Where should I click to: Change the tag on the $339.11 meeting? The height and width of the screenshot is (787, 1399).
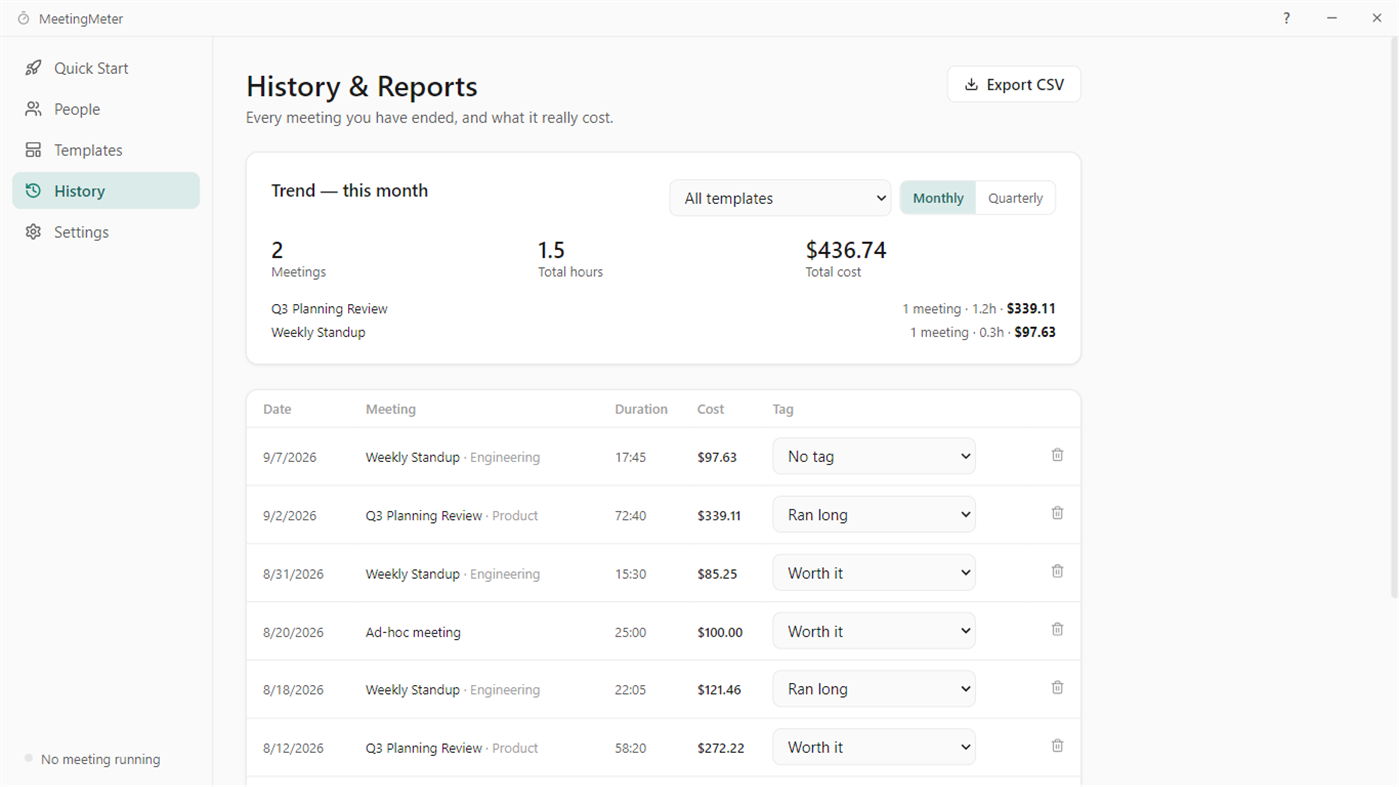pos(874,515)
